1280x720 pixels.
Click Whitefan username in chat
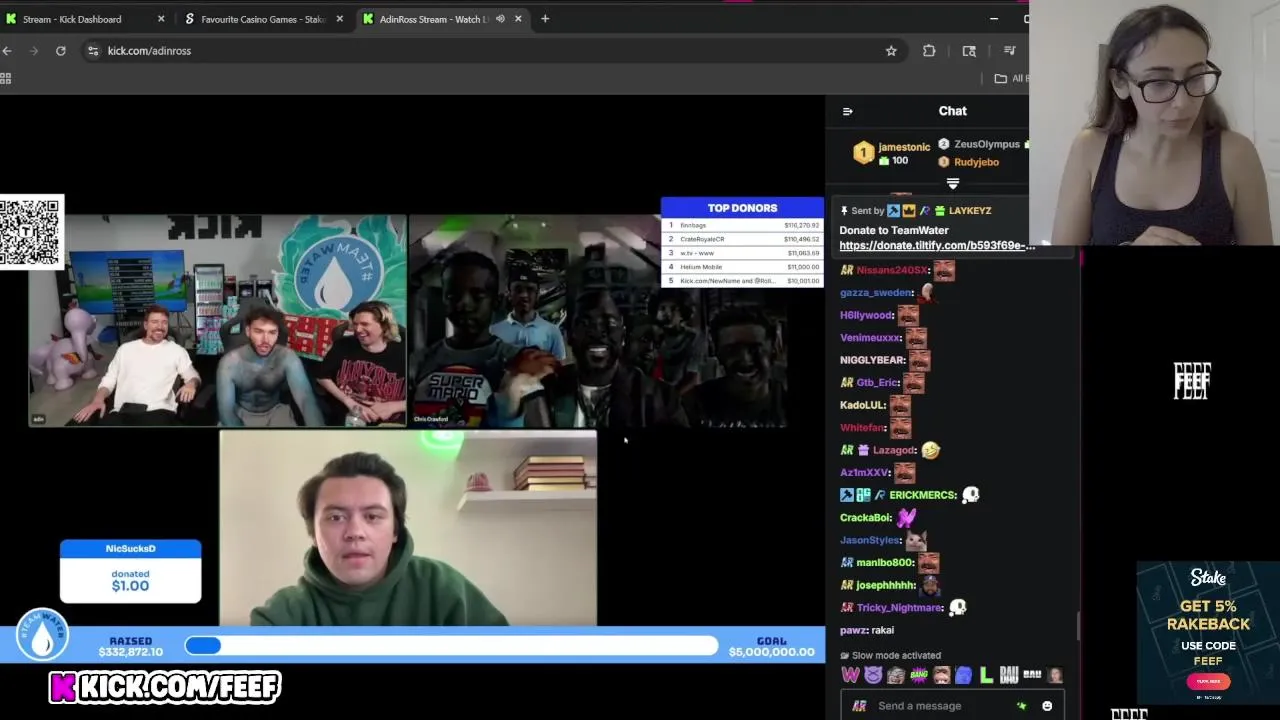pos(863,428)
